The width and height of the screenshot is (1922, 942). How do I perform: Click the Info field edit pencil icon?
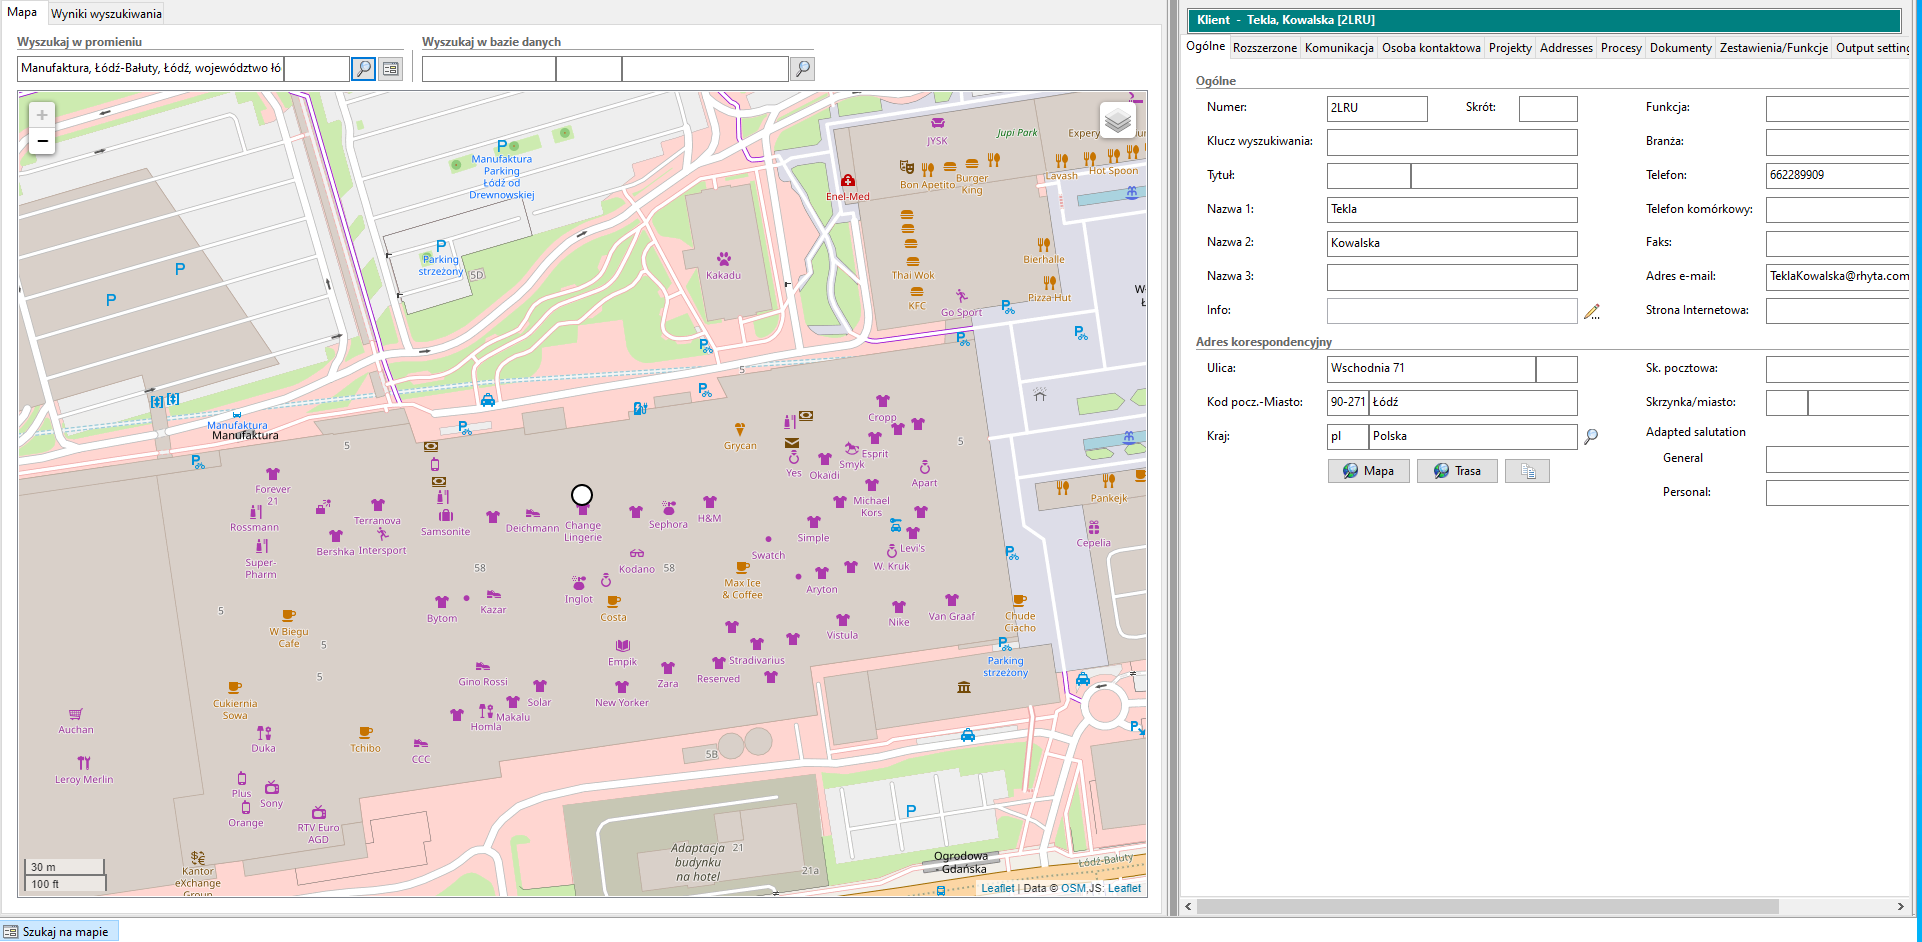(x=1592, y=312)
